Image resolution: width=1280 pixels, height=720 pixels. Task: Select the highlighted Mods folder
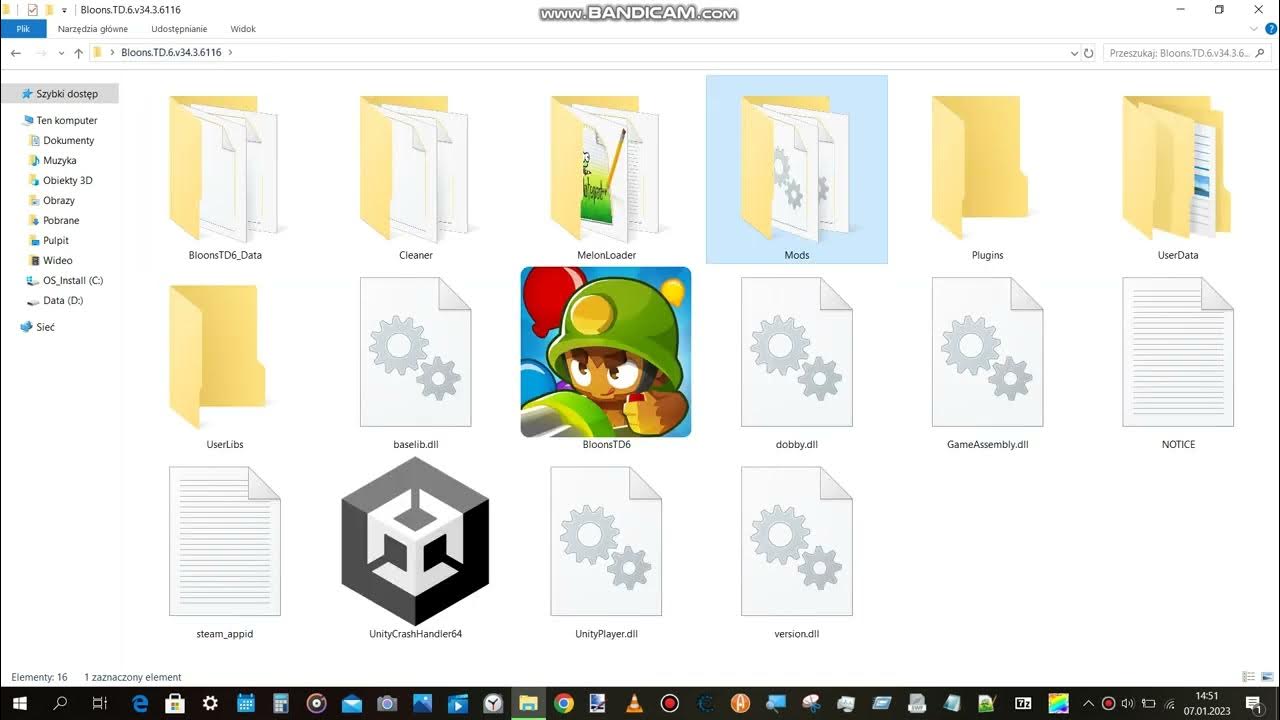pos(797,170)
